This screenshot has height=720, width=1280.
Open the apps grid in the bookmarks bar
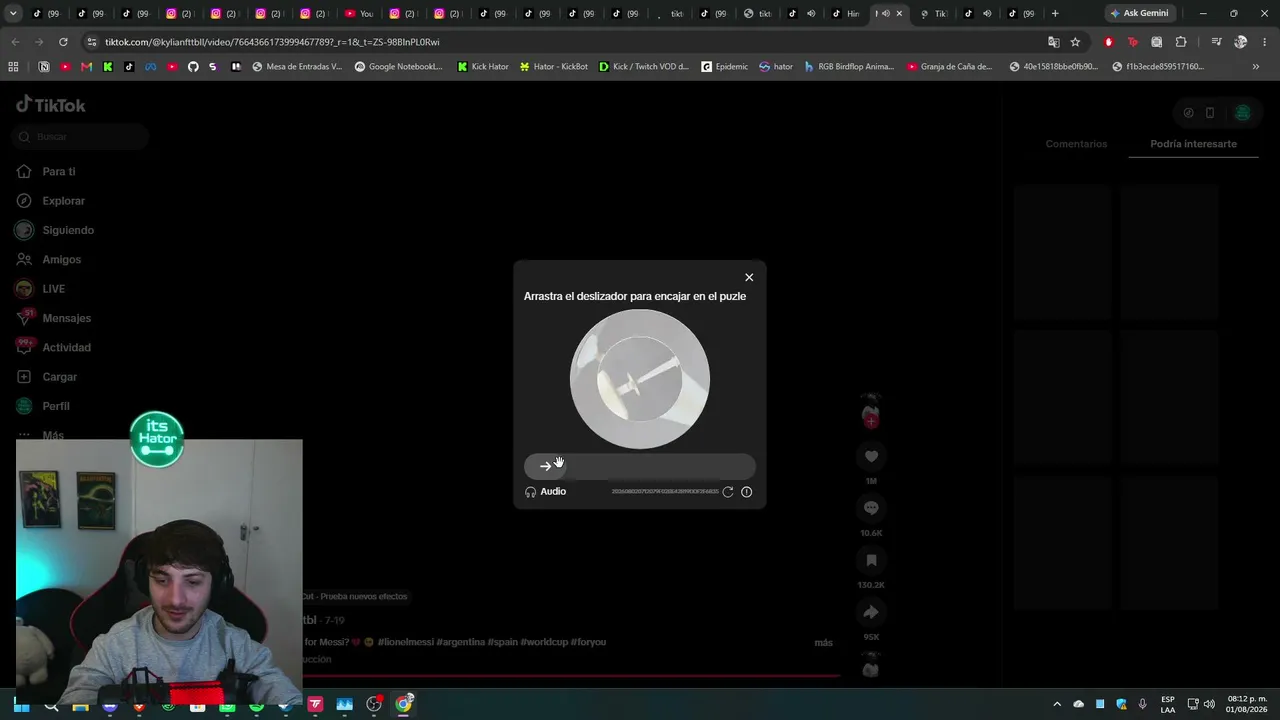point(13,67)
